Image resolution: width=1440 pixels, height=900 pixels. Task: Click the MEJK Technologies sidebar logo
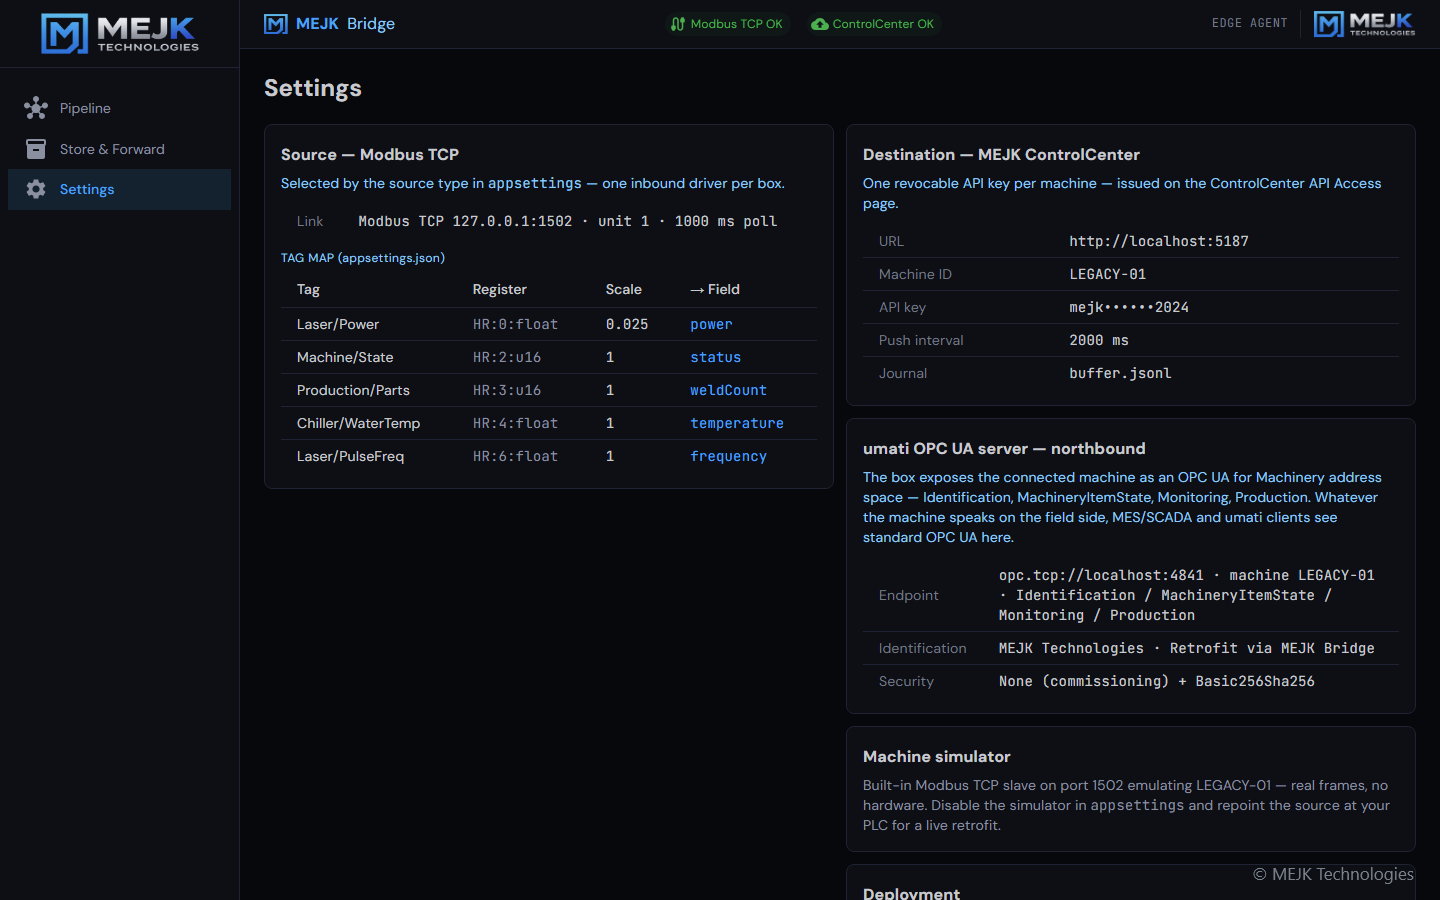click(120, 33)
